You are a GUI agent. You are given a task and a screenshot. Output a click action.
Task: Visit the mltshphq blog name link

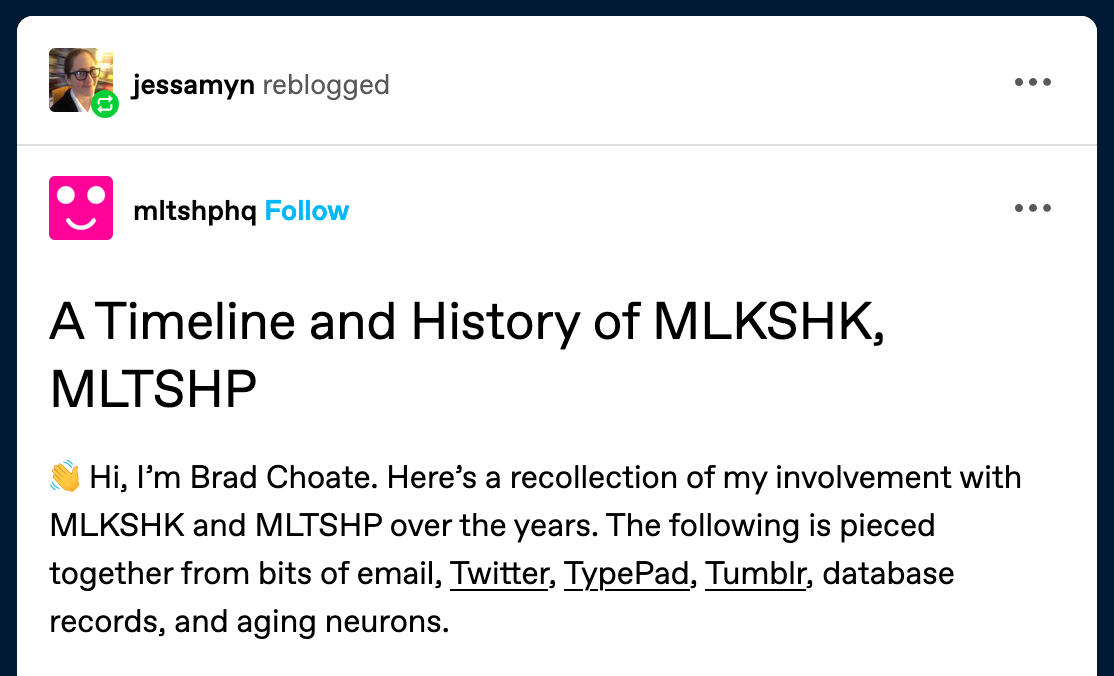click(x=194, y=211)
